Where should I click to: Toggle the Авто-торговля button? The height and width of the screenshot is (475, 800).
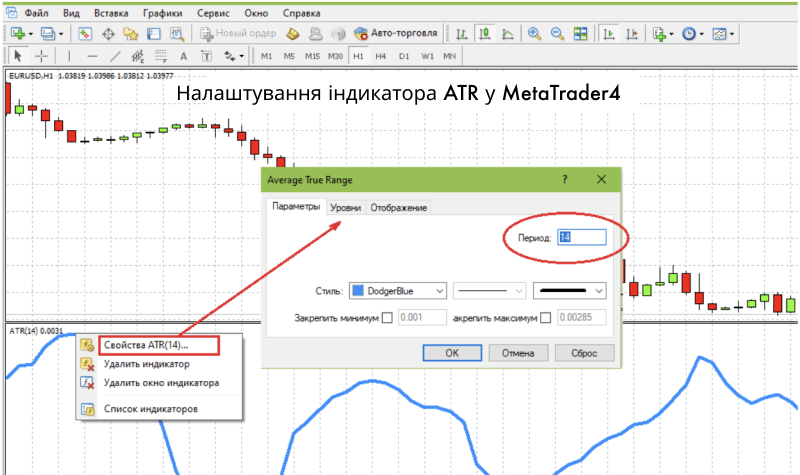(395, 33)
